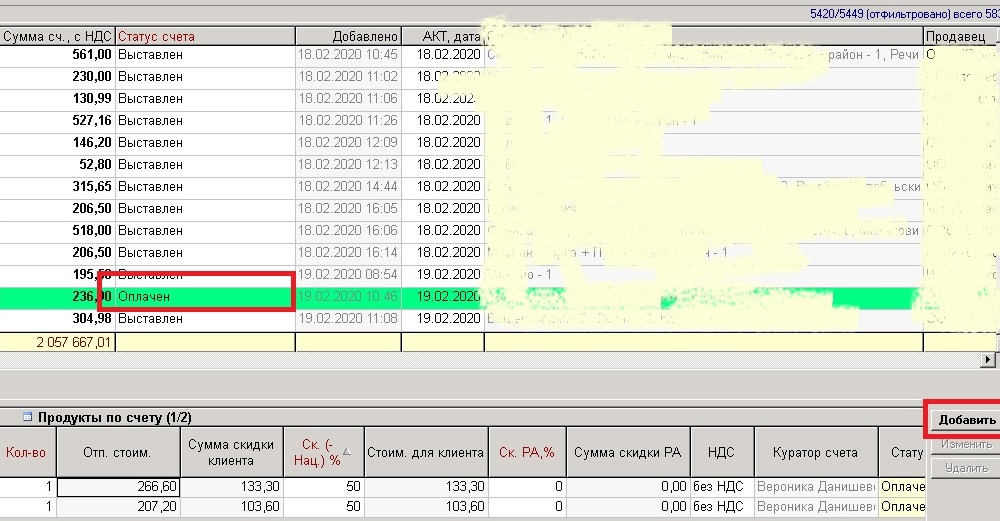The height and width of the screenshot is (521, 1000).
Task: Click the 'Куратор счета' column header
Action: (816, 453)
